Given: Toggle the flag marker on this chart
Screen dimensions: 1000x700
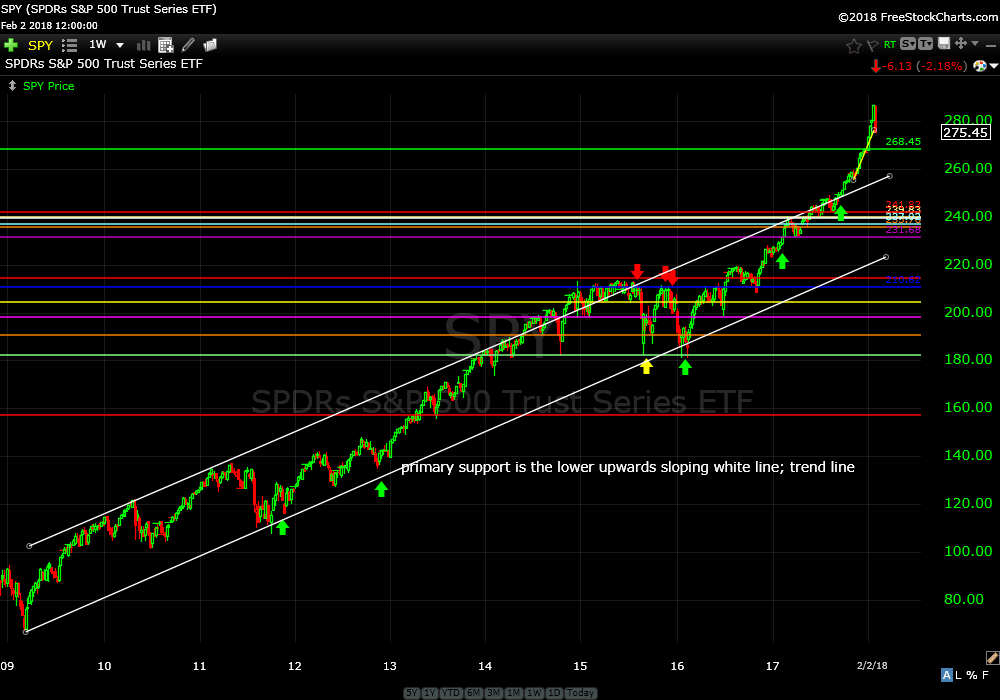Looking at the screenshot, I should 871,45.
